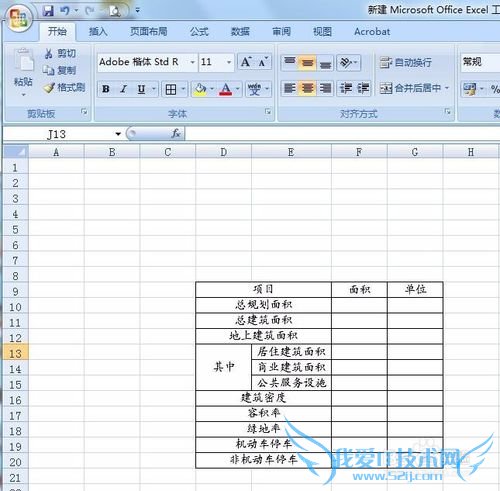The height and width of the screenshot is (491, 500).
Task: Expand the Borders options dropdown arrow
Action: tap(183, 89)
